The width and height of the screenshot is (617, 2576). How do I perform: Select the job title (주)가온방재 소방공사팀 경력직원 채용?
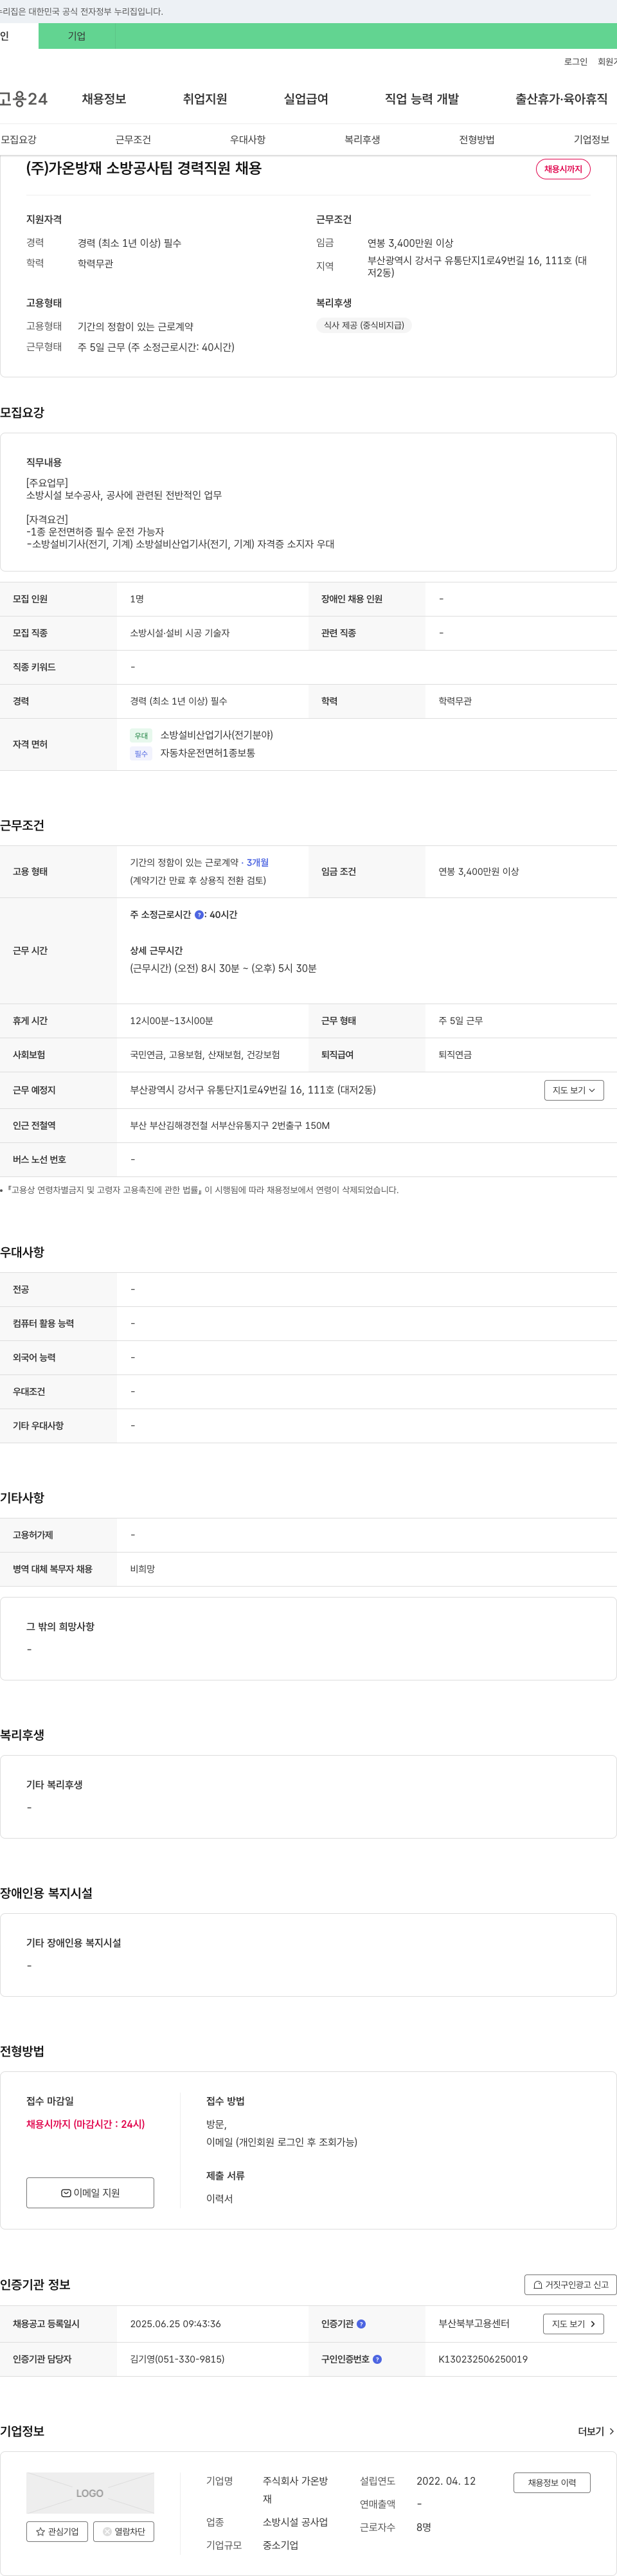pyautogui.click(x=144, y=168)
